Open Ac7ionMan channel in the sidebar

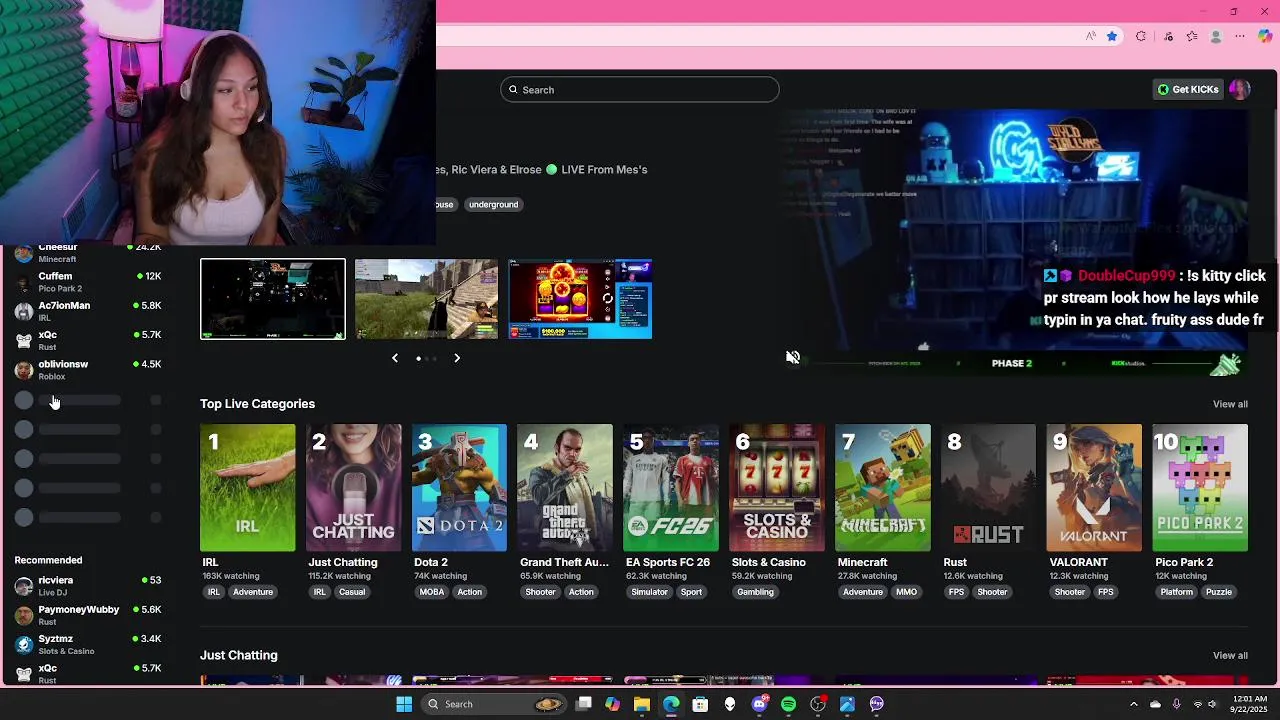tap(88, 311)
